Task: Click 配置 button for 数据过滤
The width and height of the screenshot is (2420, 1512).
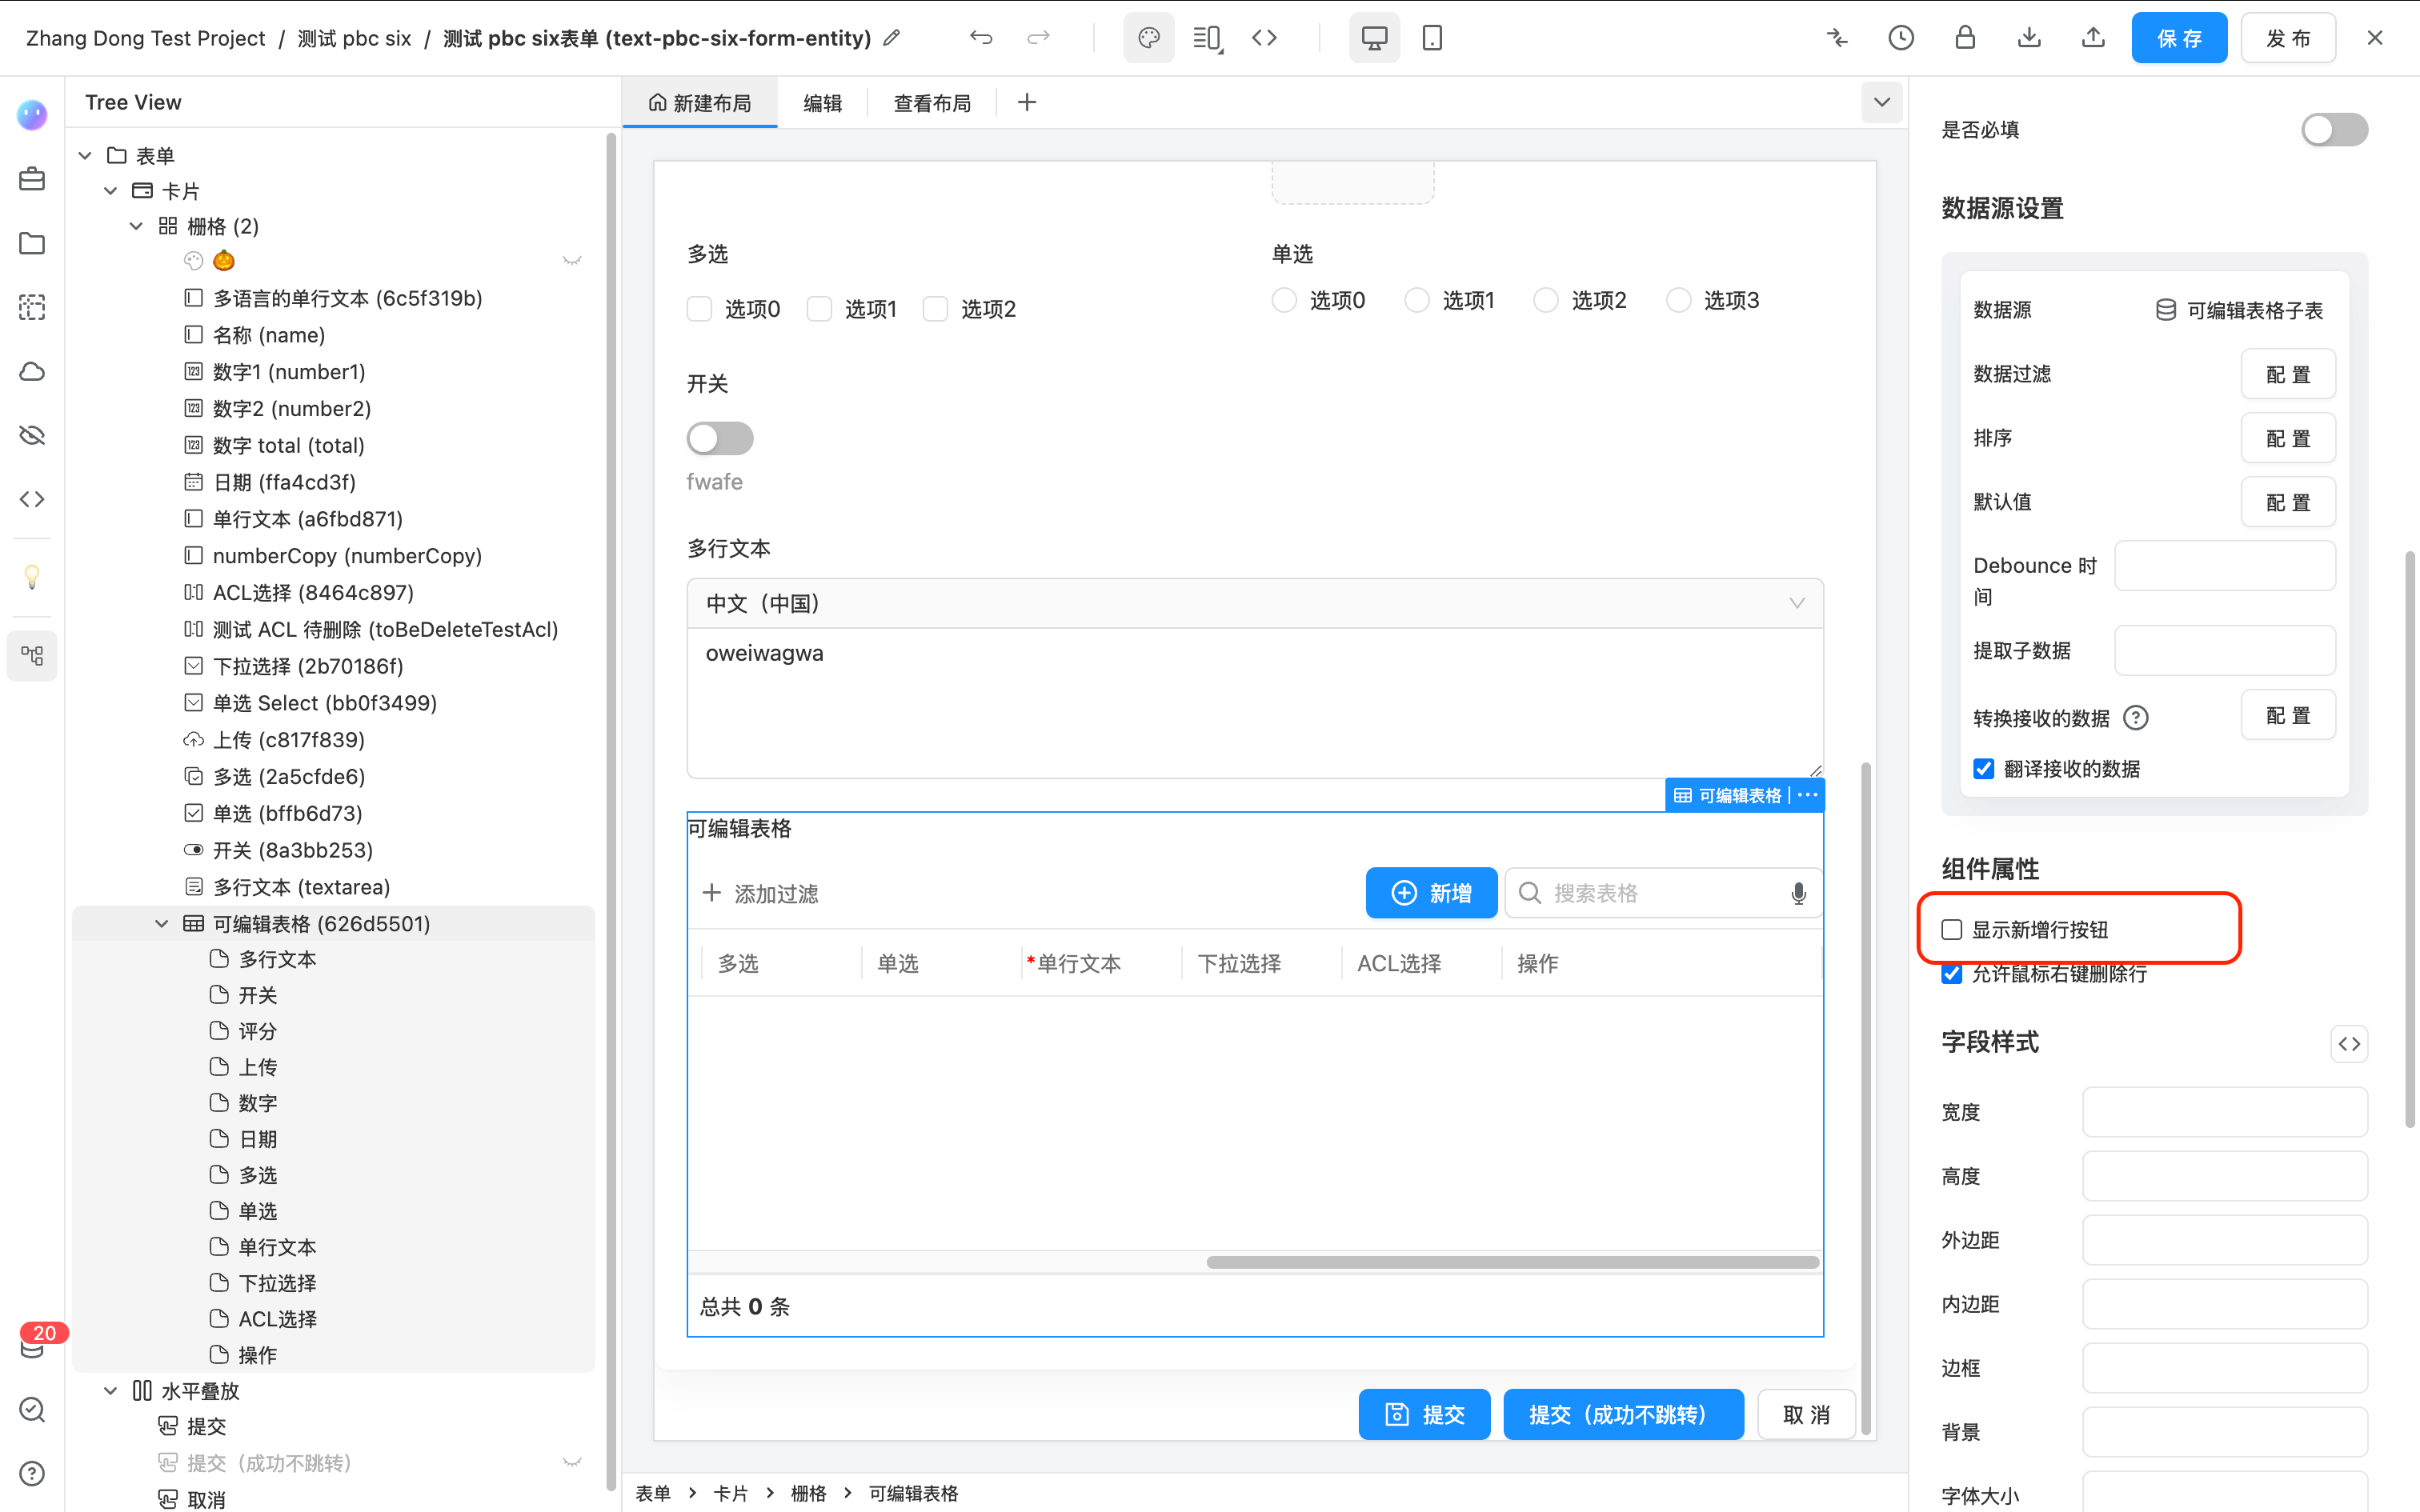Action: pos(2288,374)
